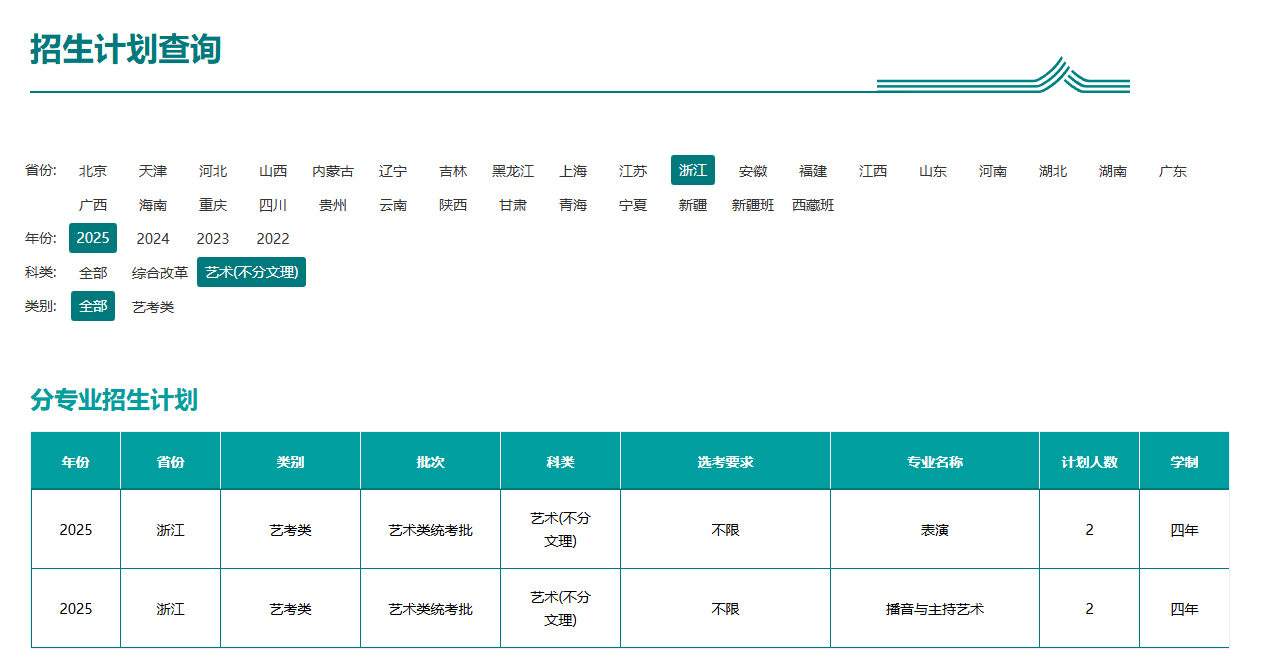Screen dimensions: 1272x671
Task: Click 全部 in the 科类 row
Action: (x=93, y=273)
